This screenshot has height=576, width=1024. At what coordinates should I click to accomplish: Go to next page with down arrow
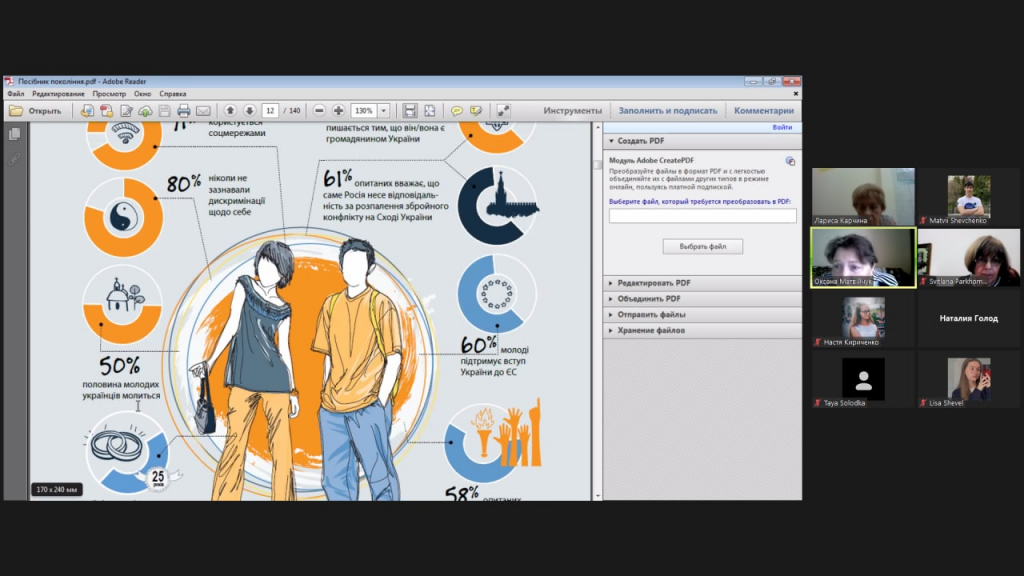coord(249,111)
